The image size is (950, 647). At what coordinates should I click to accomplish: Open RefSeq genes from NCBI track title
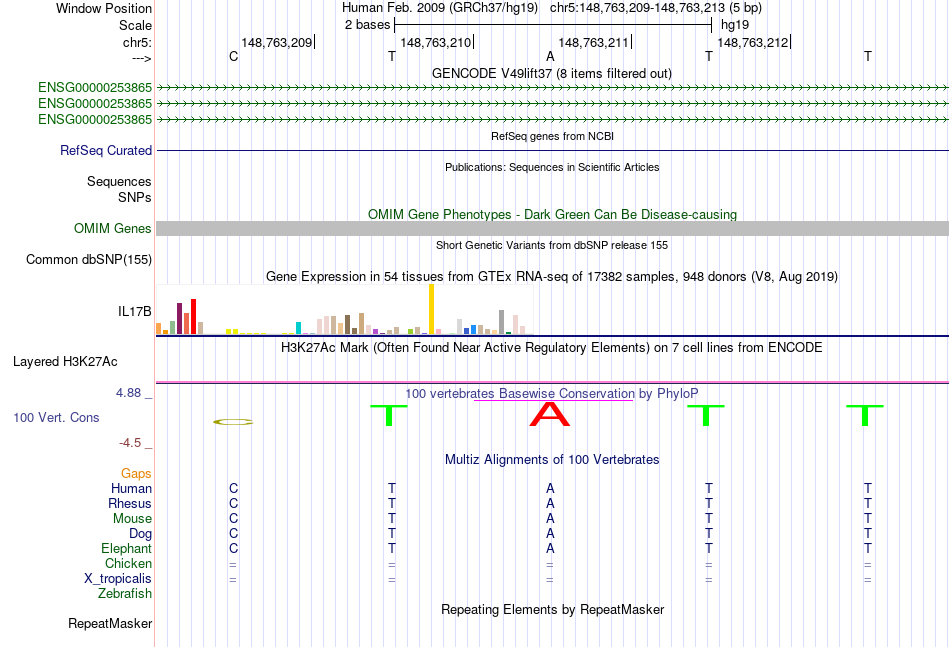click(x=552, y=136)
